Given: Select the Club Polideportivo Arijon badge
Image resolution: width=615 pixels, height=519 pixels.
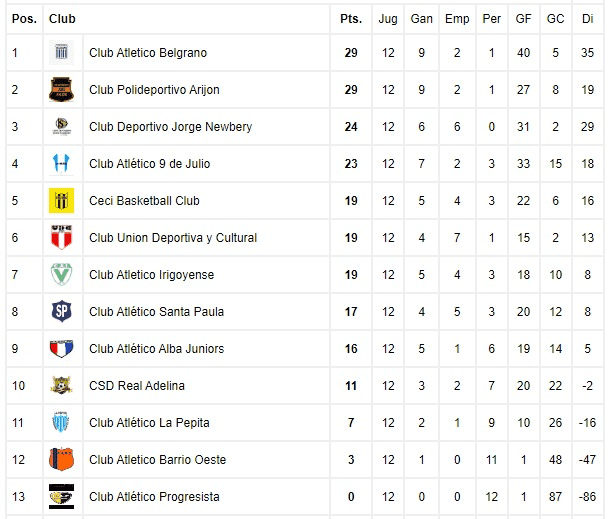Looking at the screenshot, I should (62, 89).
